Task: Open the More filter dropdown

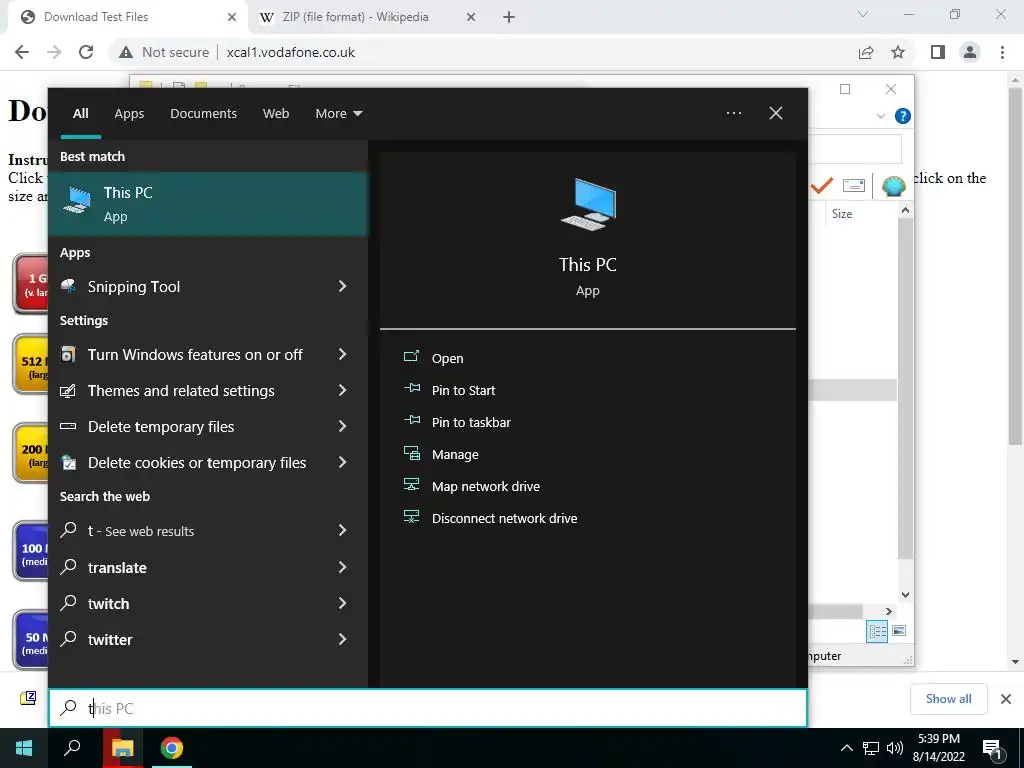Action: (338, 114)
